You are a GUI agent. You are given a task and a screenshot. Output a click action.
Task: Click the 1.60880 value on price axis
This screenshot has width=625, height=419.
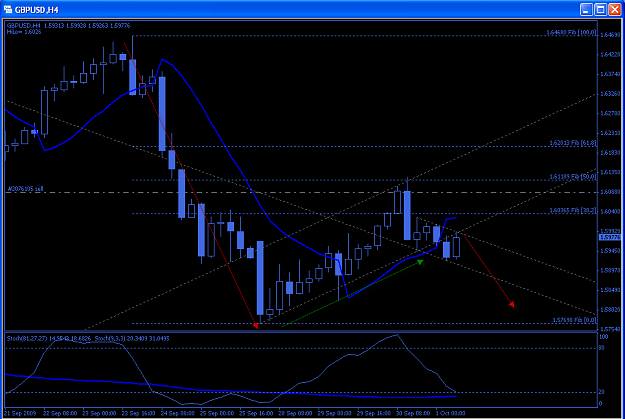(610, 192)
